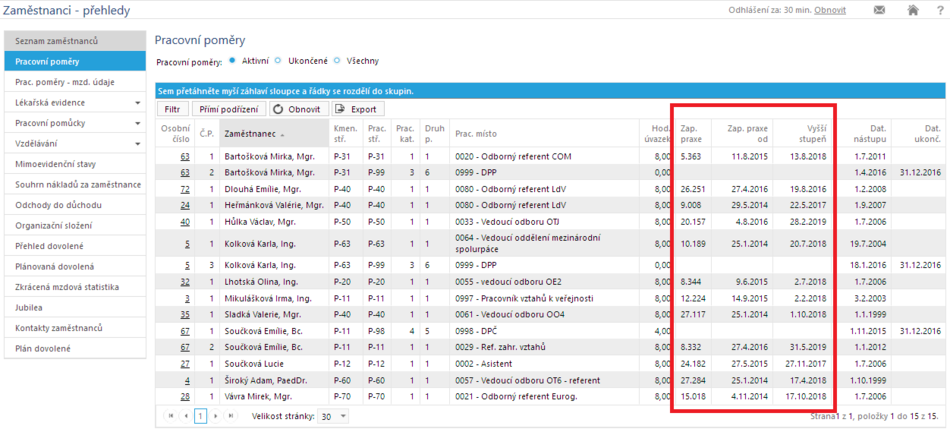Open Pracovní poměry in sidebar
The height and width of the screenshot is (432, 950).
tap(75, 62)
